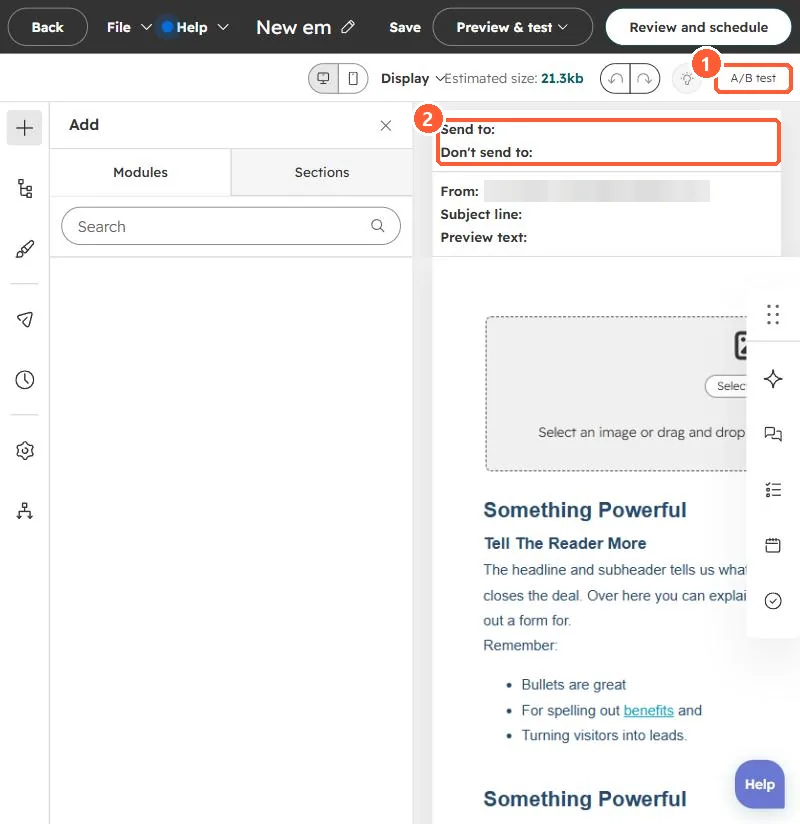Switch to mobile preview view

[353, 78]
